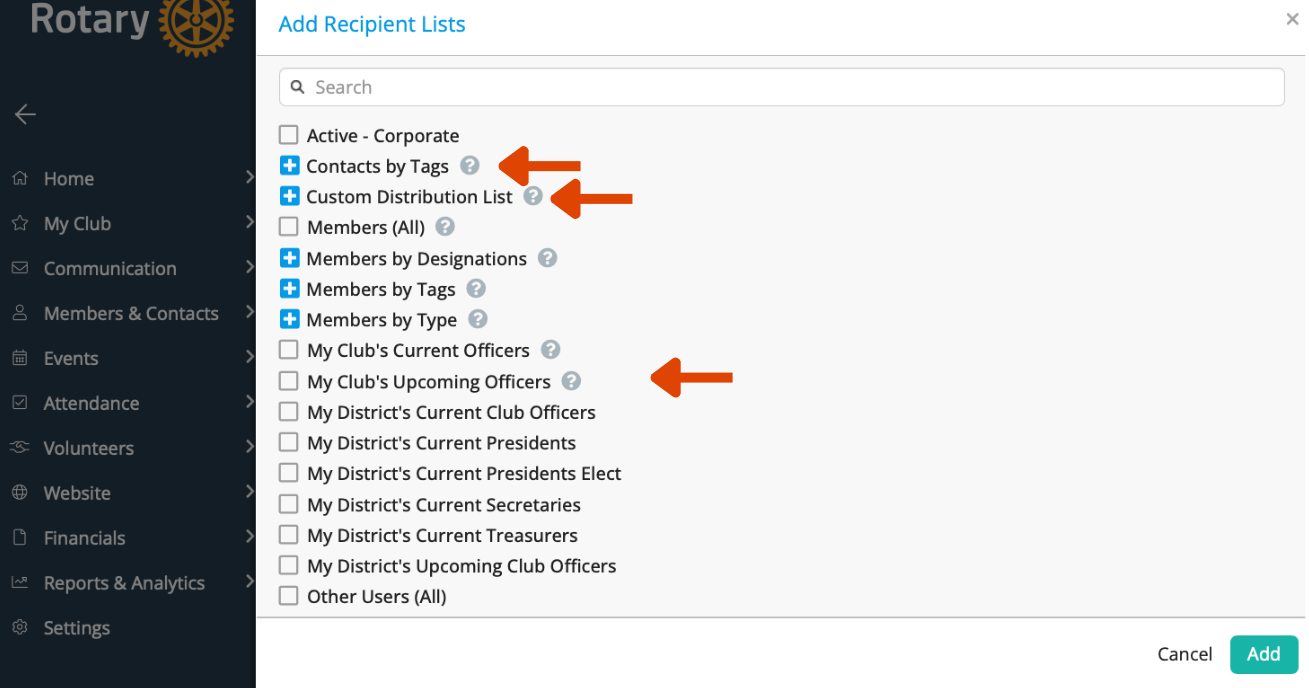Click help icon beside Members (All)
This screenshot has height=688, width=1309.
pos(446,227)
